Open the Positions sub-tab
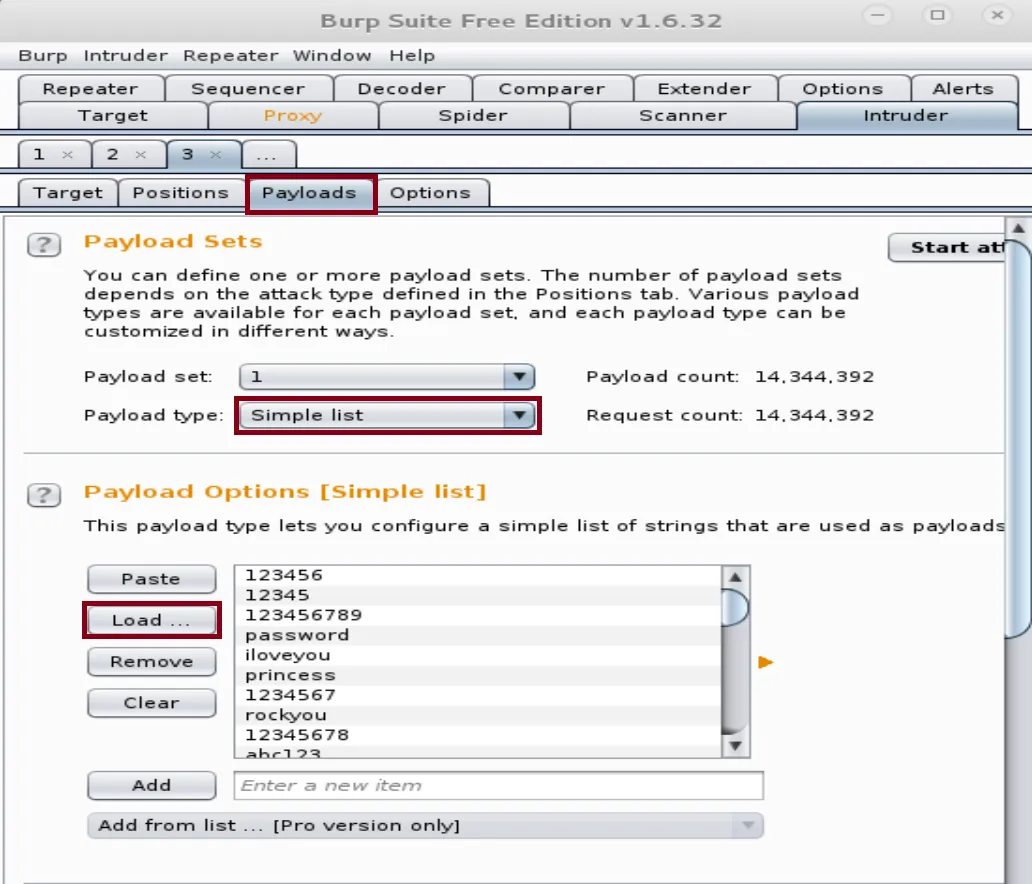 (180, 193)
